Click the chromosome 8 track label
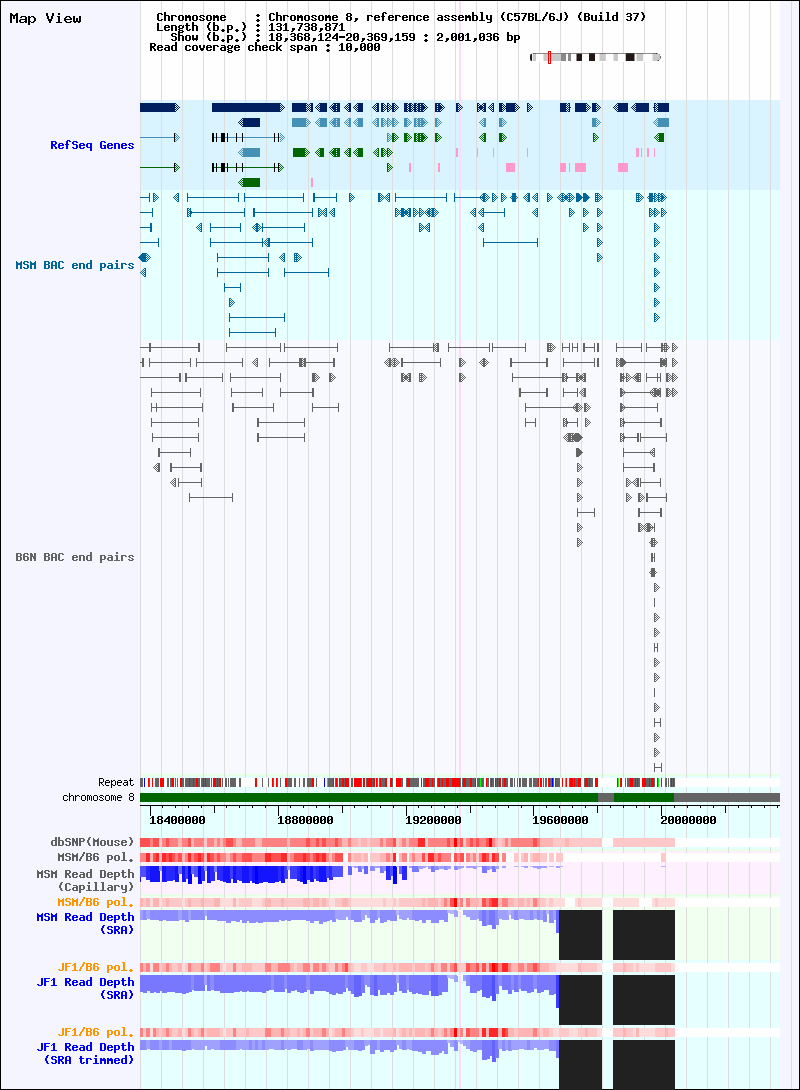The height and width of the screenshot is (1090, 800). tap(98, 797)
